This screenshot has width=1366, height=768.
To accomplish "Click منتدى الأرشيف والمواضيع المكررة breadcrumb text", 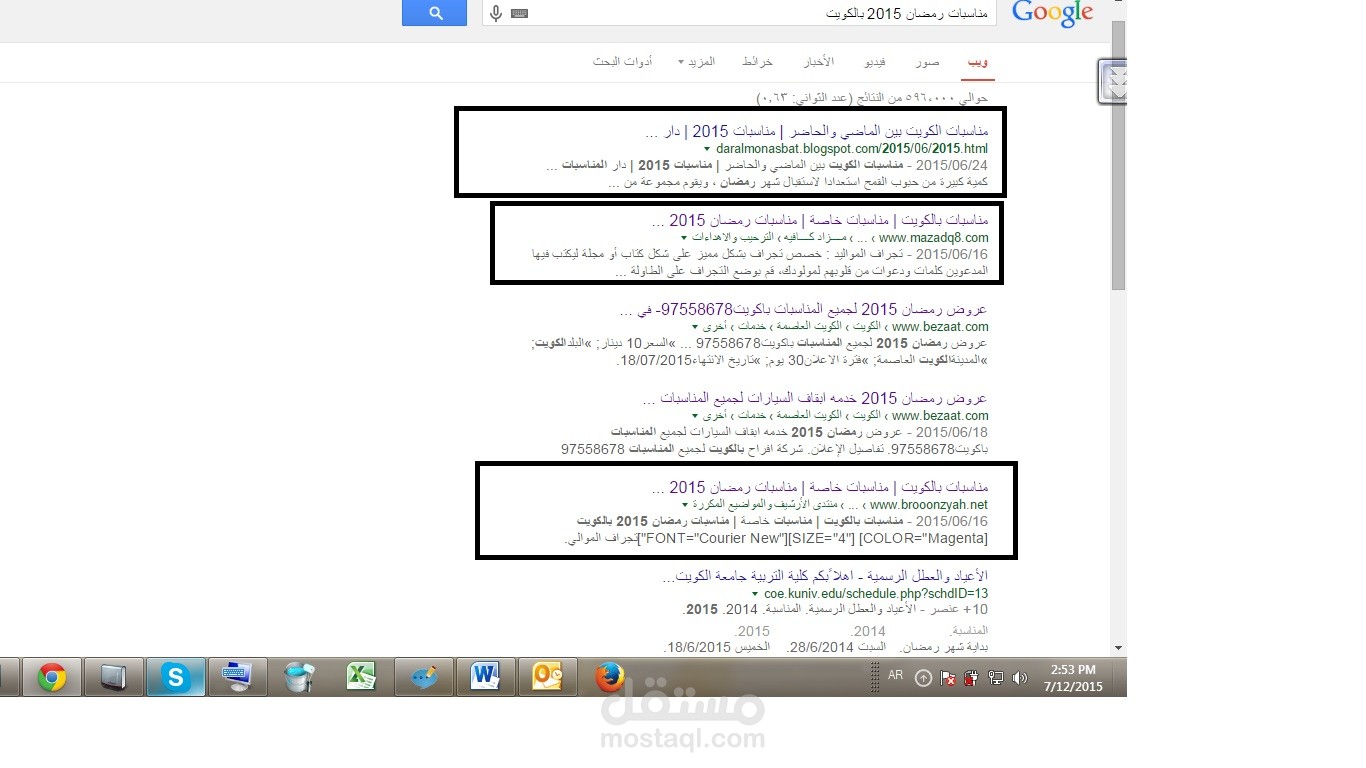I will 767,505.
